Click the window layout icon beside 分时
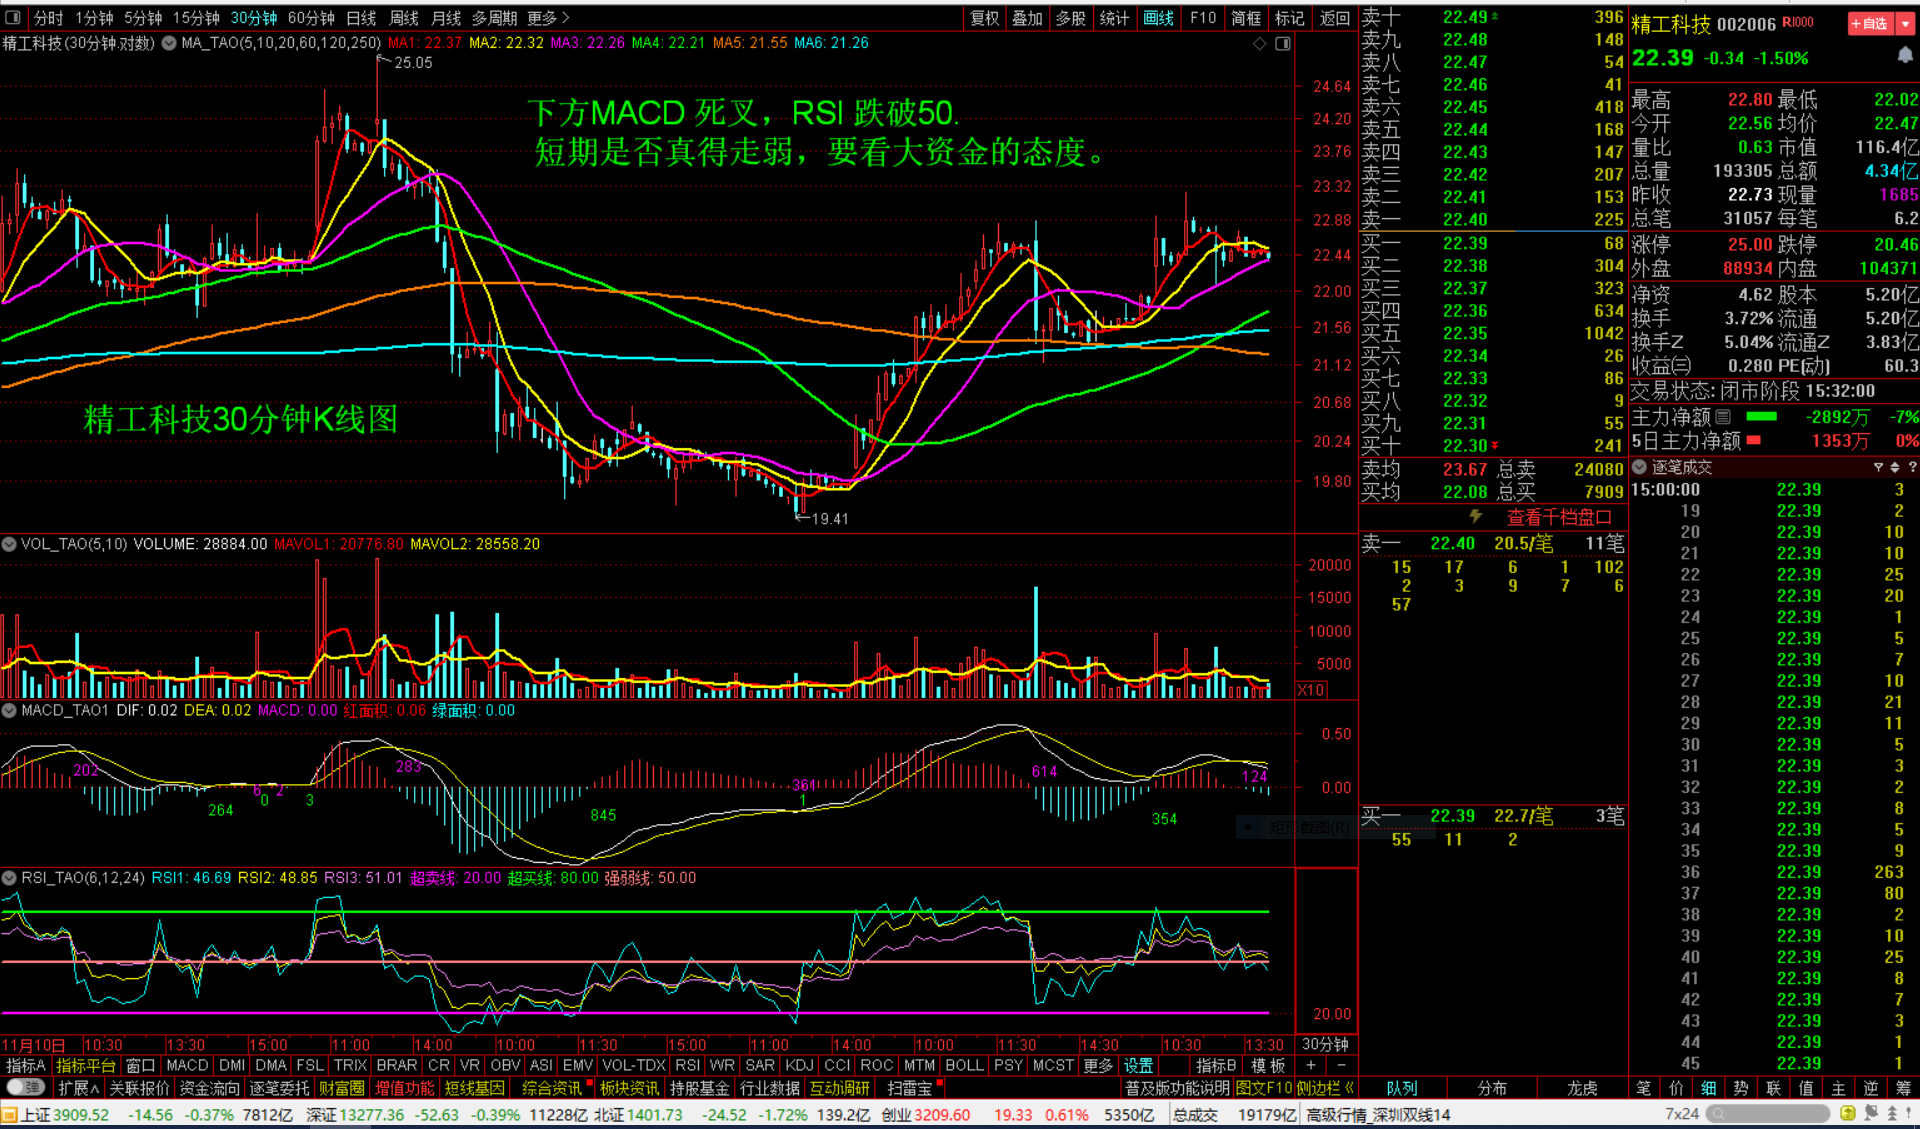 tap(13, 17)
